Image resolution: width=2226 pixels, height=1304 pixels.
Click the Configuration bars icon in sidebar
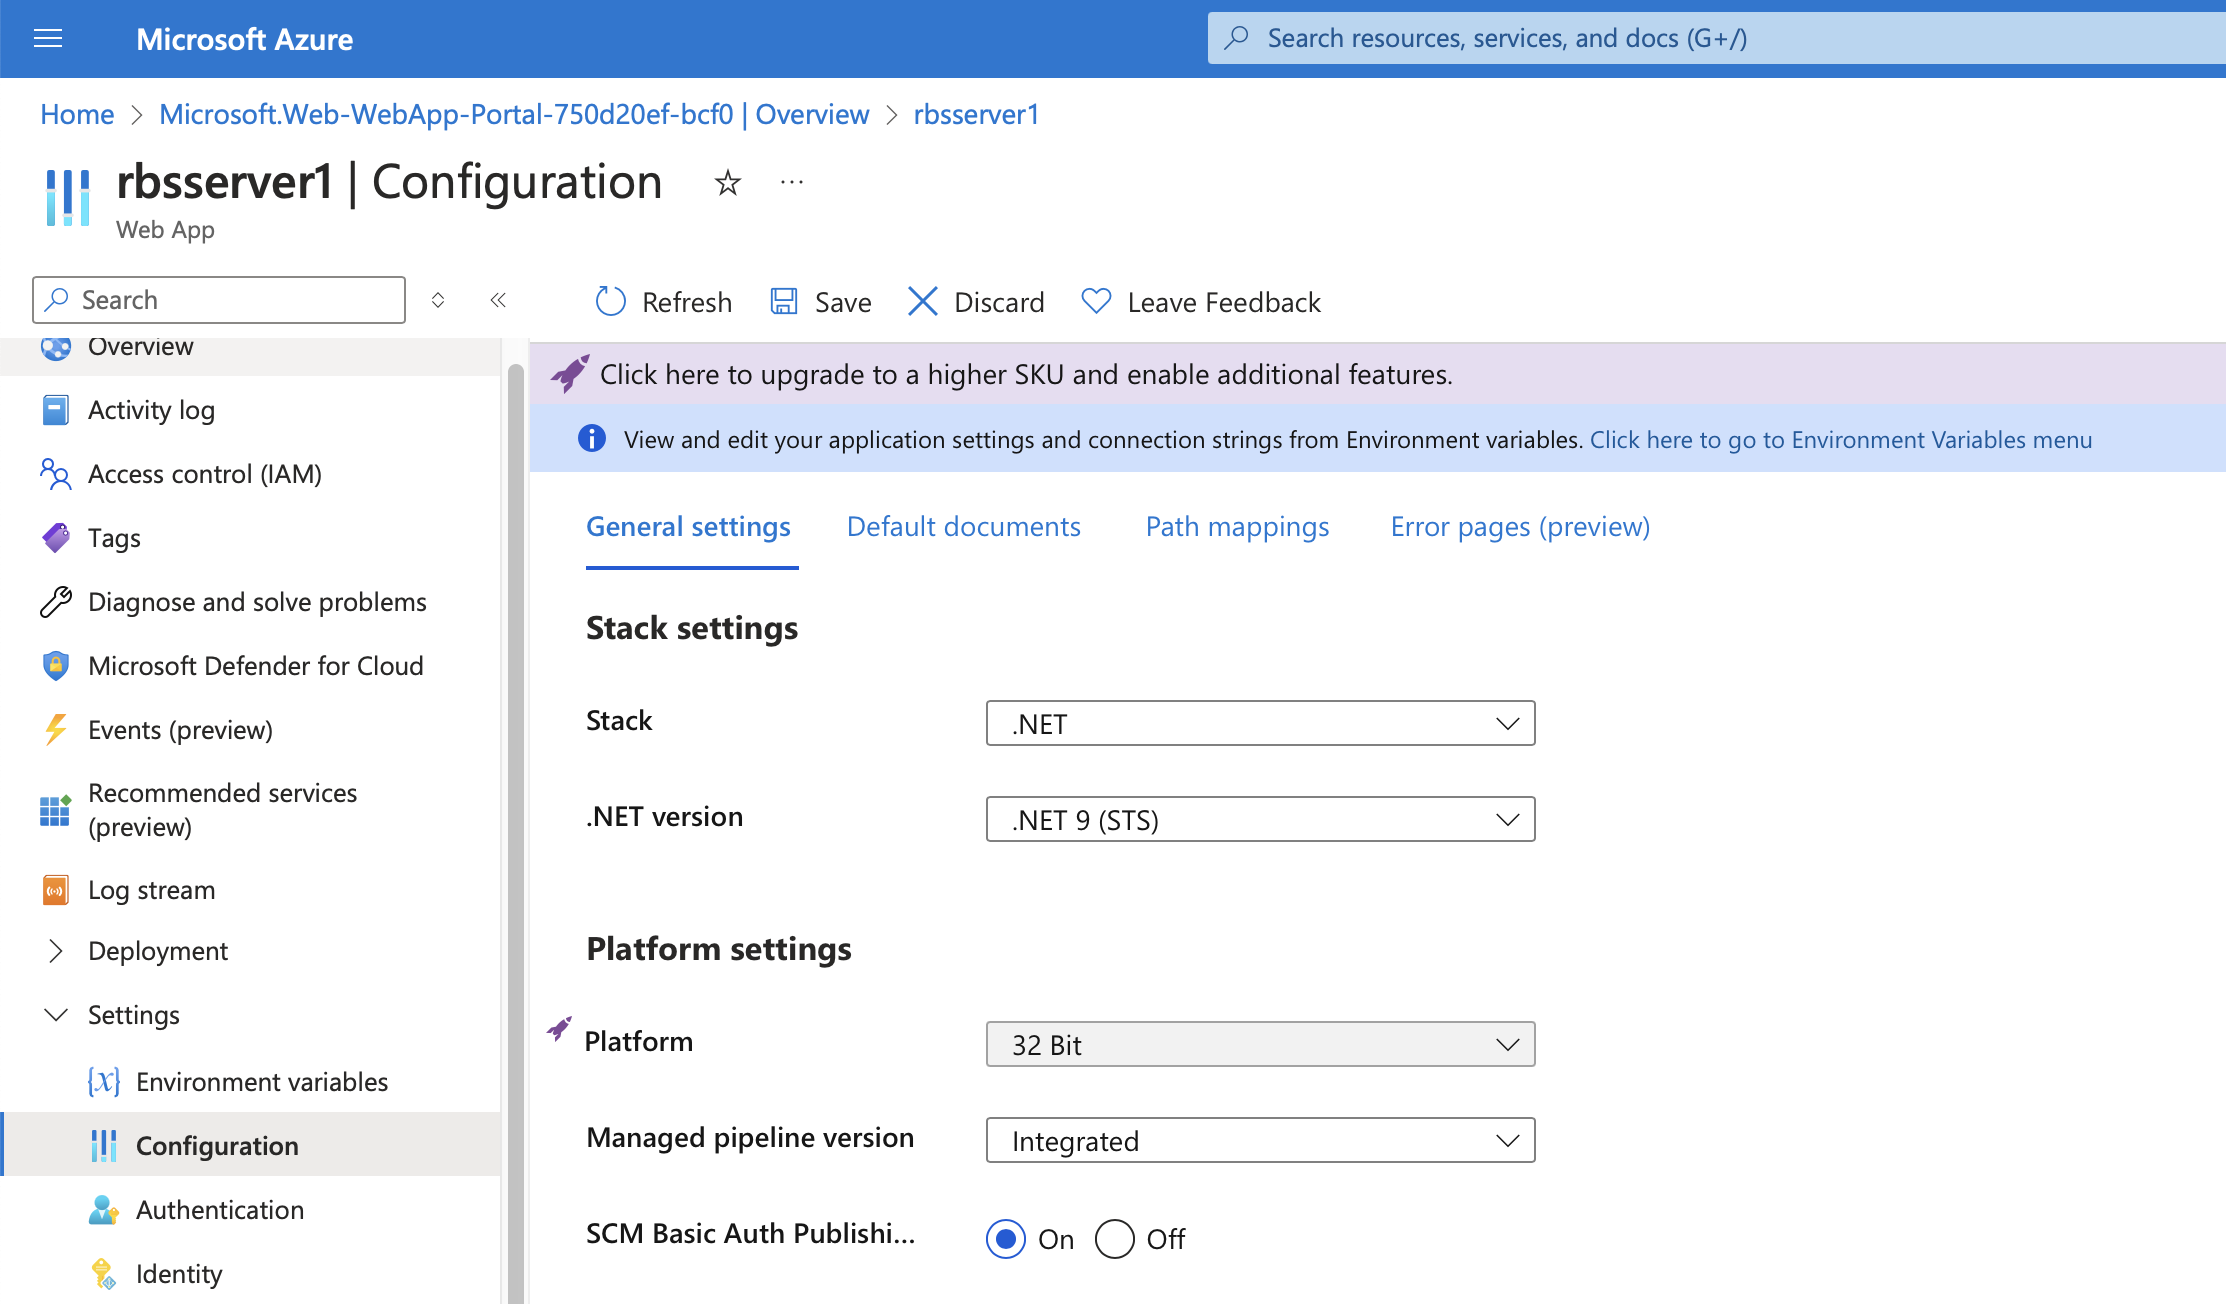[104, 1146]
